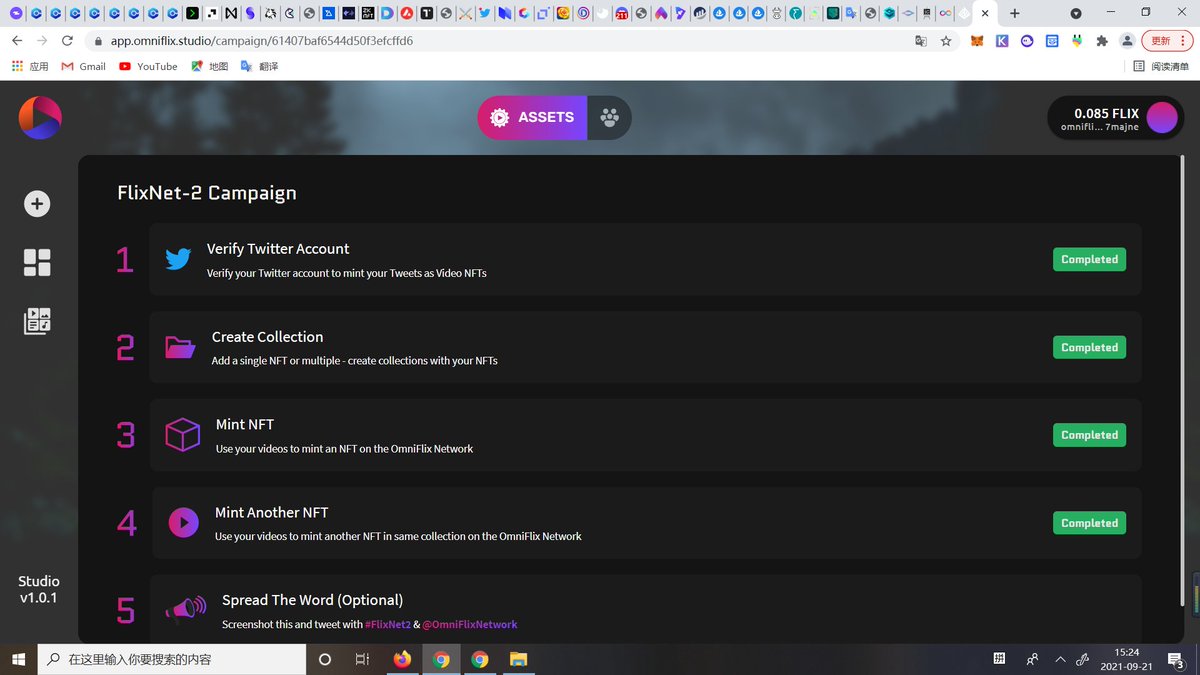1200x675 pixels.
Task: Click the folder icon for Create Collection
Action: 180,347
